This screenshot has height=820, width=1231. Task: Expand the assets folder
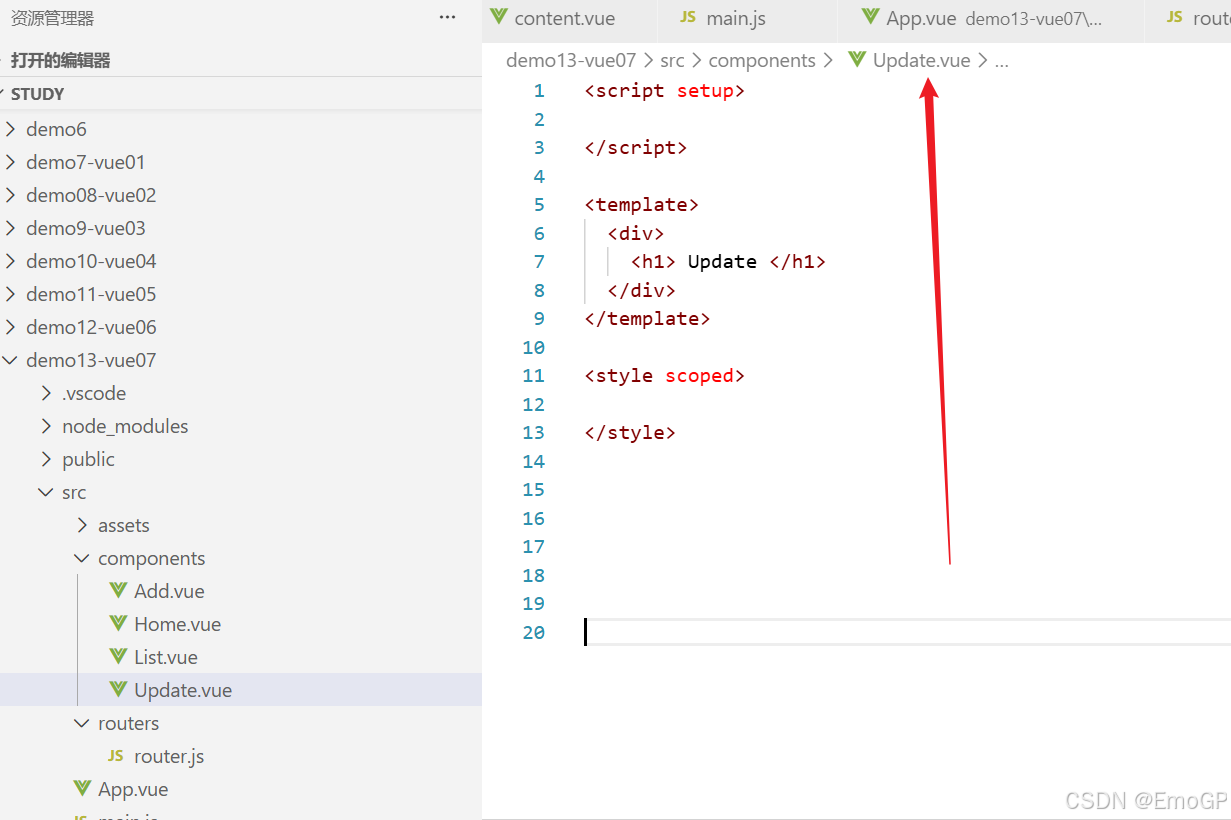coord(83,525)
